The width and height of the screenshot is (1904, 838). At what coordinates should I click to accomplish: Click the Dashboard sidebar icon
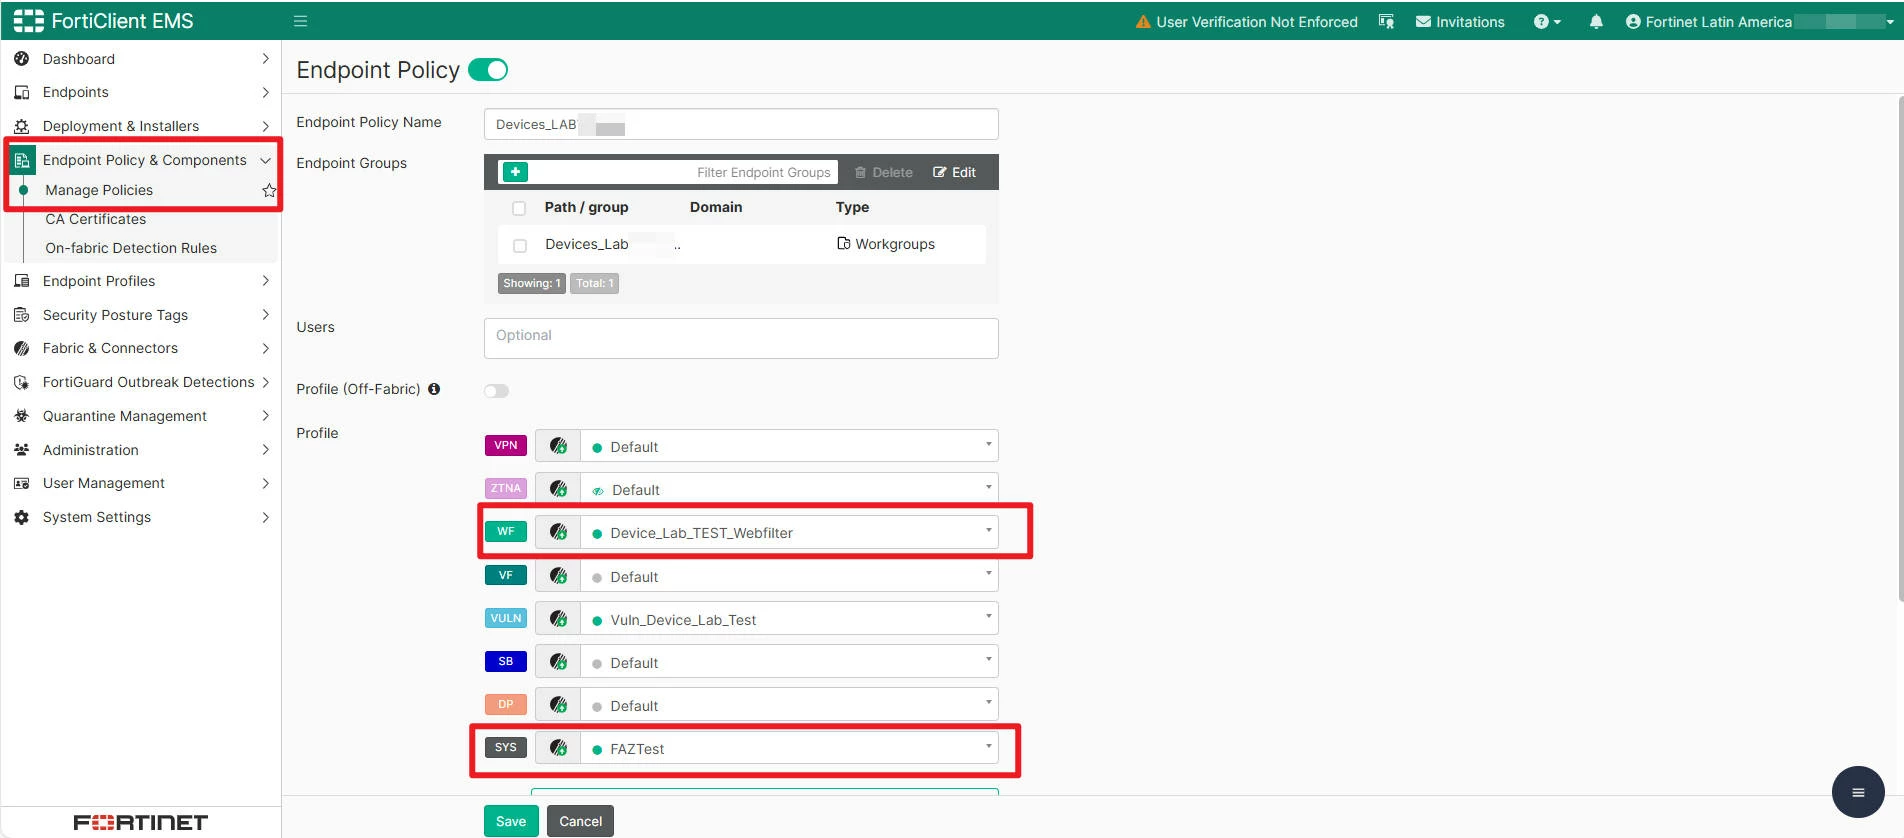tap(21, 59)
